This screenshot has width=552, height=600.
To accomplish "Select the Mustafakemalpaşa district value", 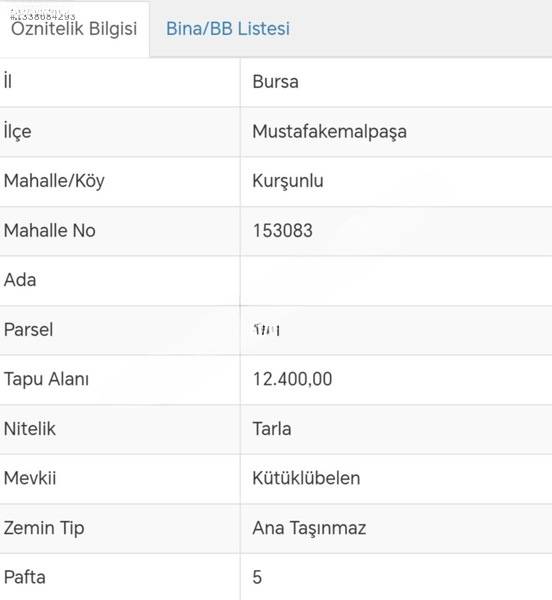I will coord(329,132).
